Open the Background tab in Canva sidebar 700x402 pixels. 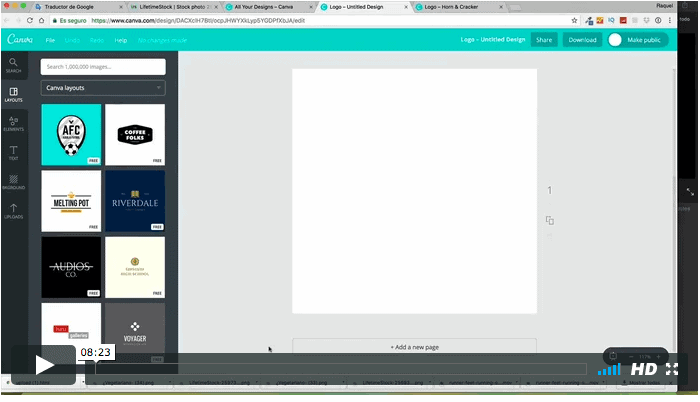pos(13,182)
